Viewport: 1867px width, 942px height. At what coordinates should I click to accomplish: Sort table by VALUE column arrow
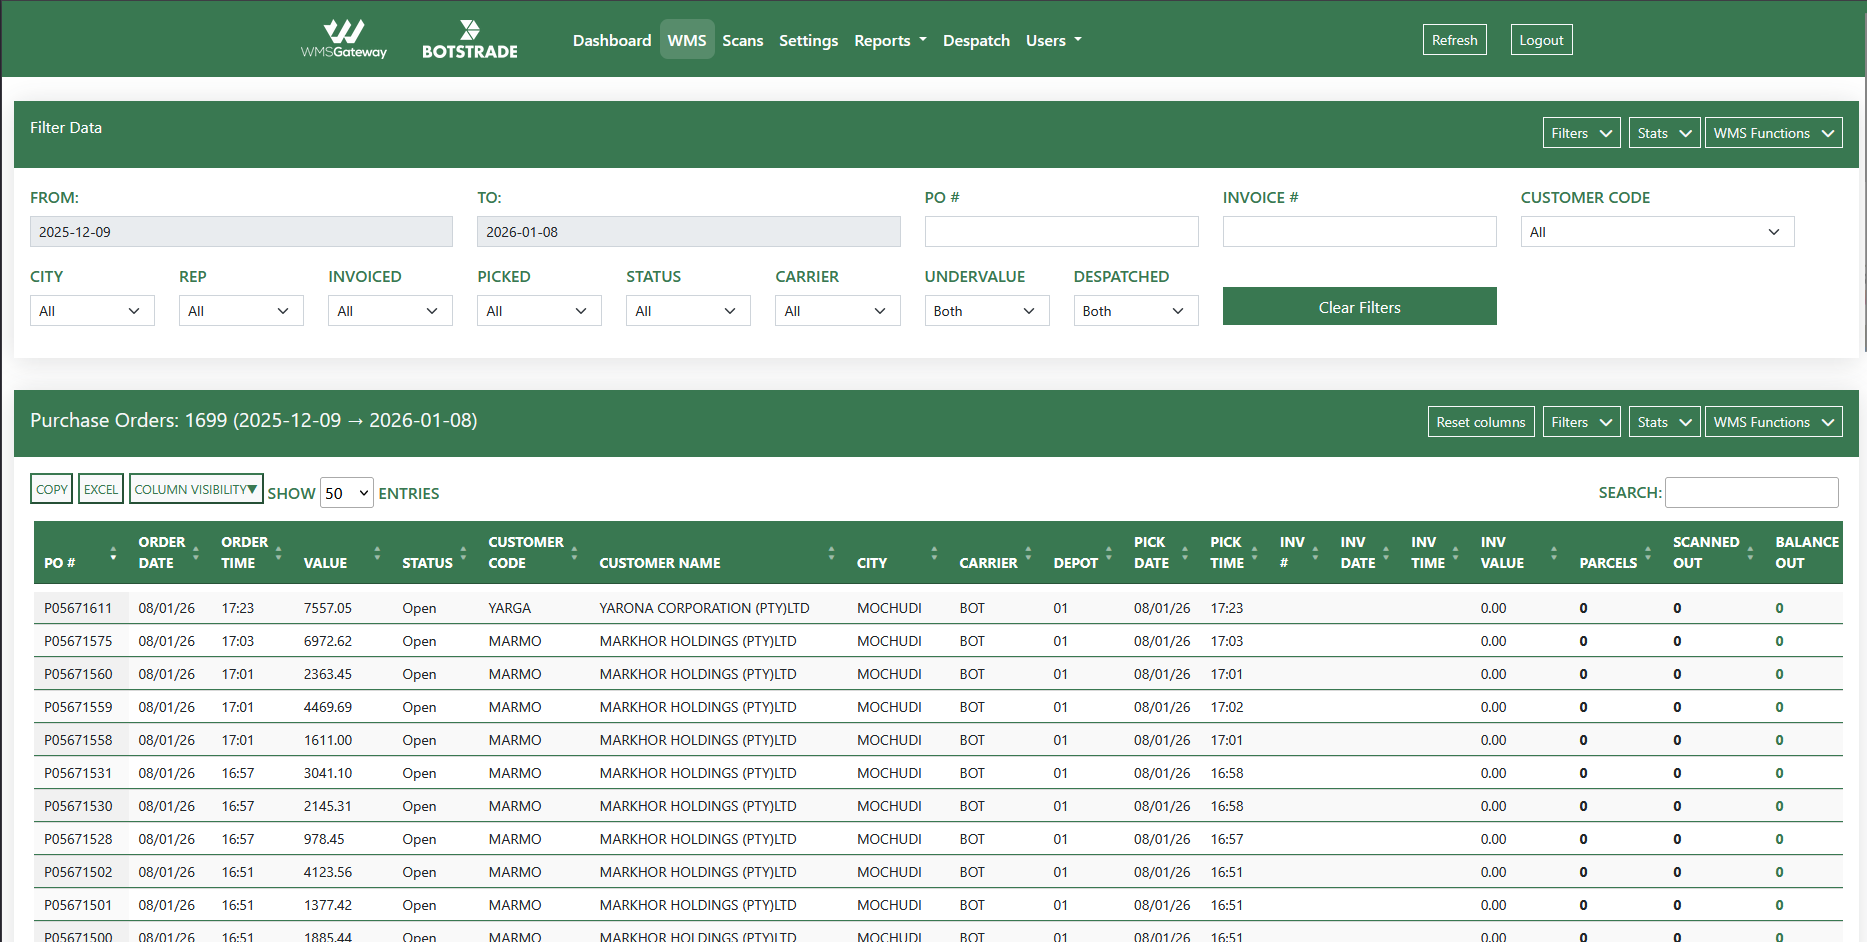tap(377, 553)
